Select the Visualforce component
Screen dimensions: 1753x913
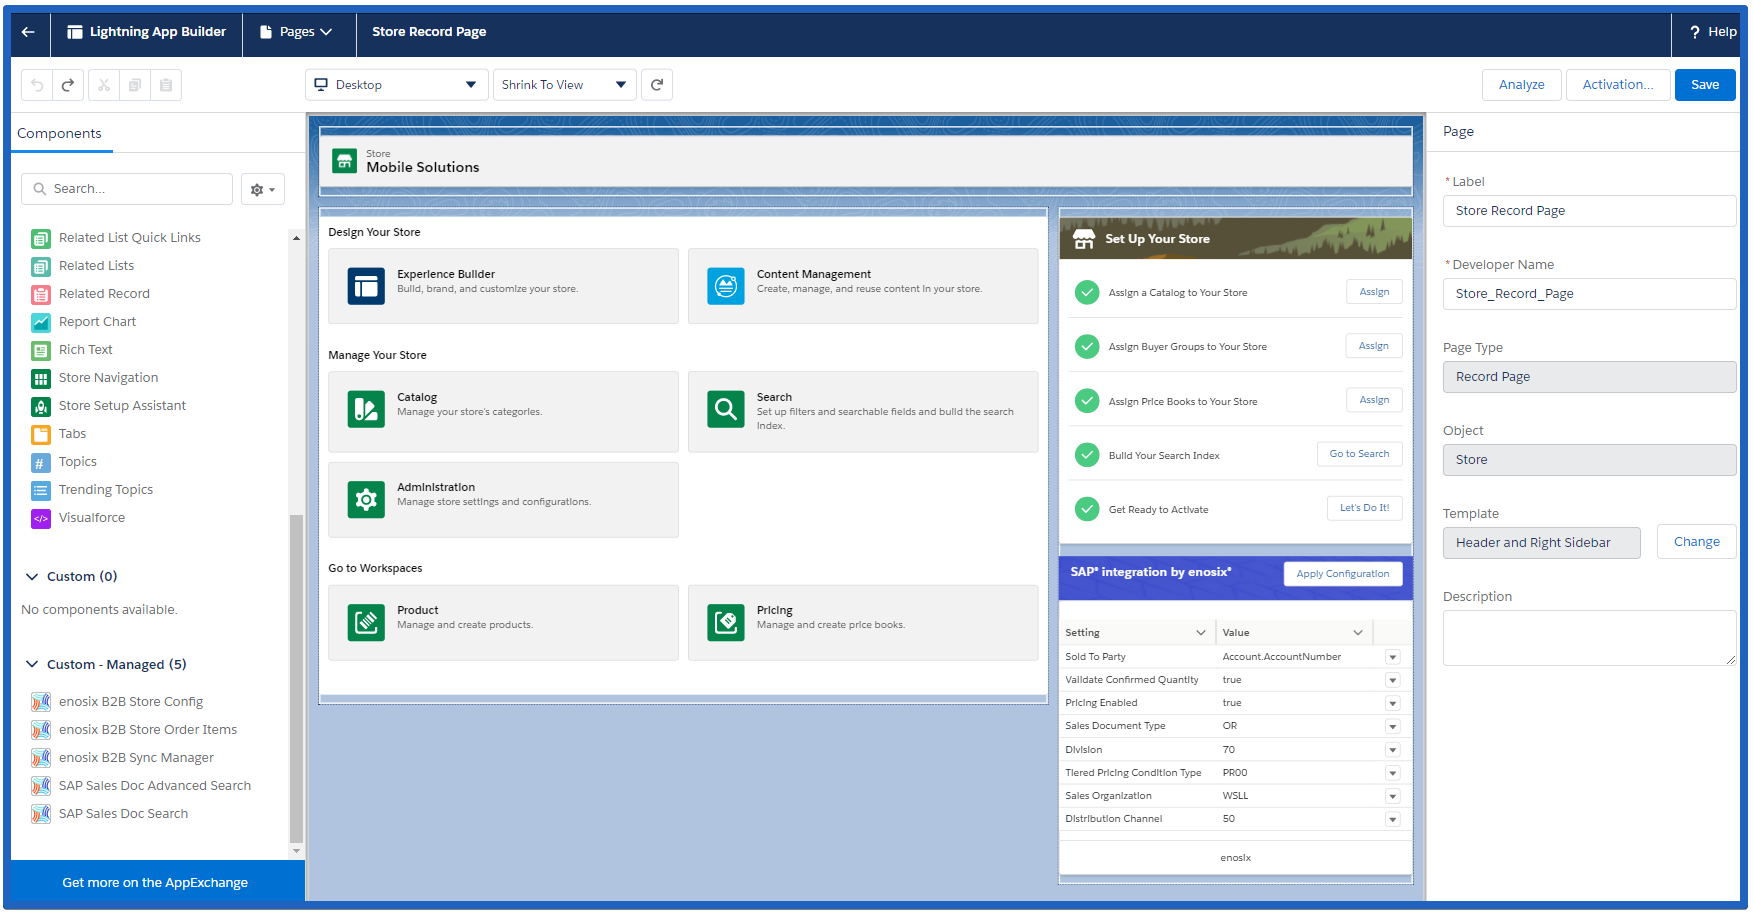pyautogui.click(x=91, y=517)
